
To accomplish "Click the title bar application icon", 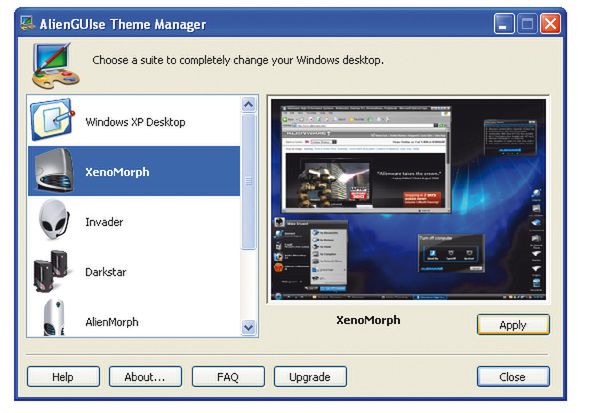I will (27, 23).
